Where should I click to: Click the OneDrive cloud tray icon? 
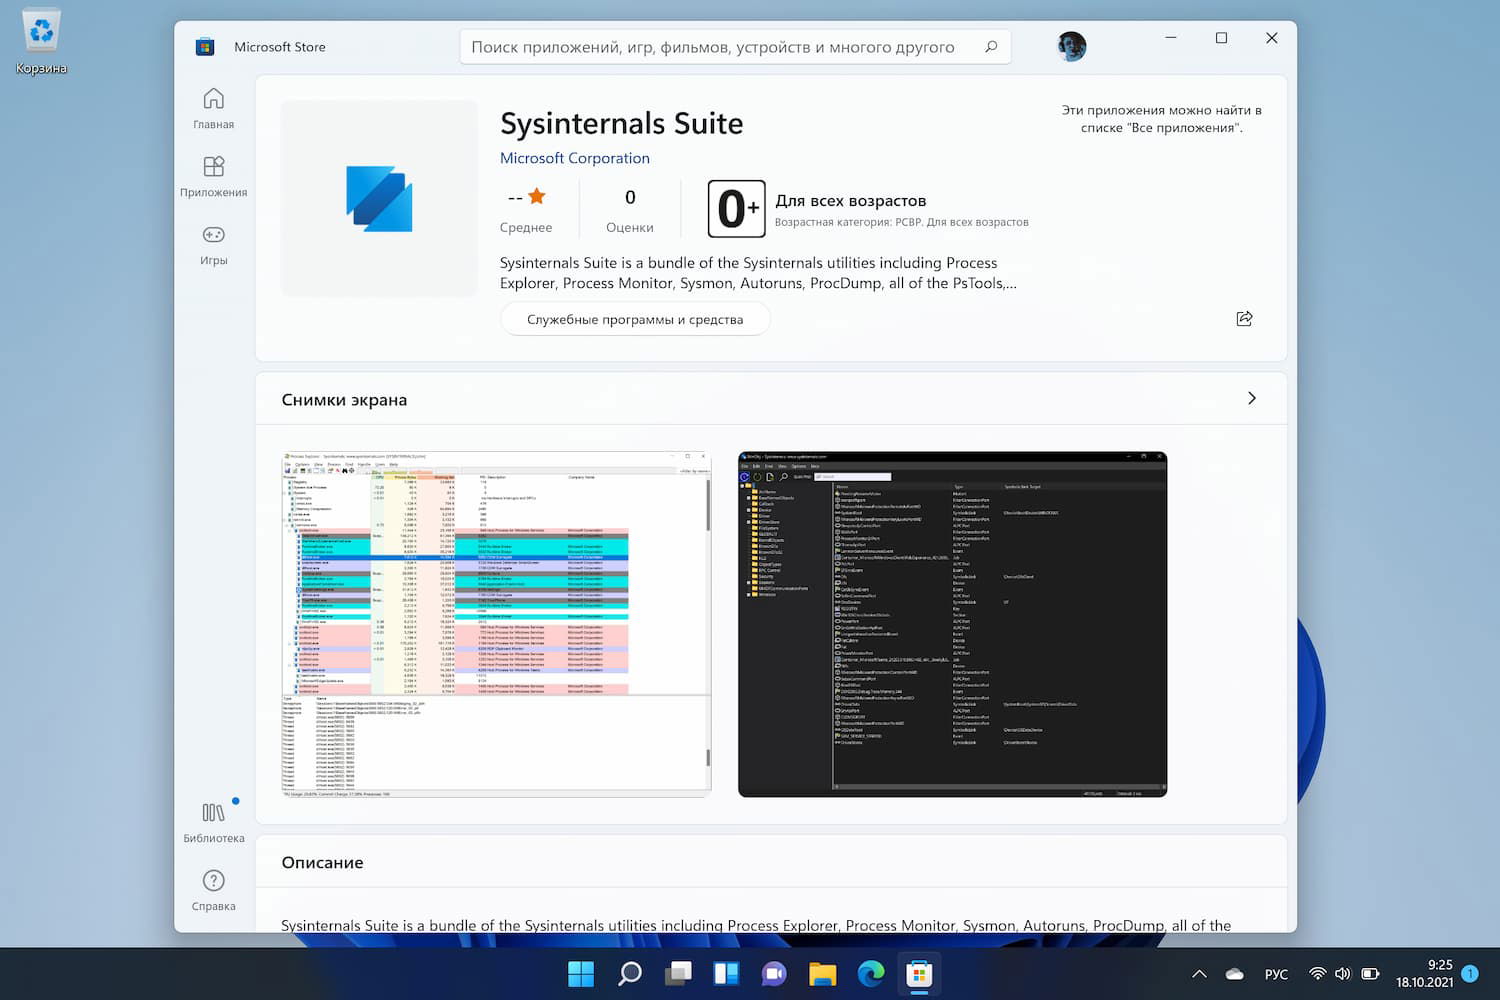[x=1235, y=974]
